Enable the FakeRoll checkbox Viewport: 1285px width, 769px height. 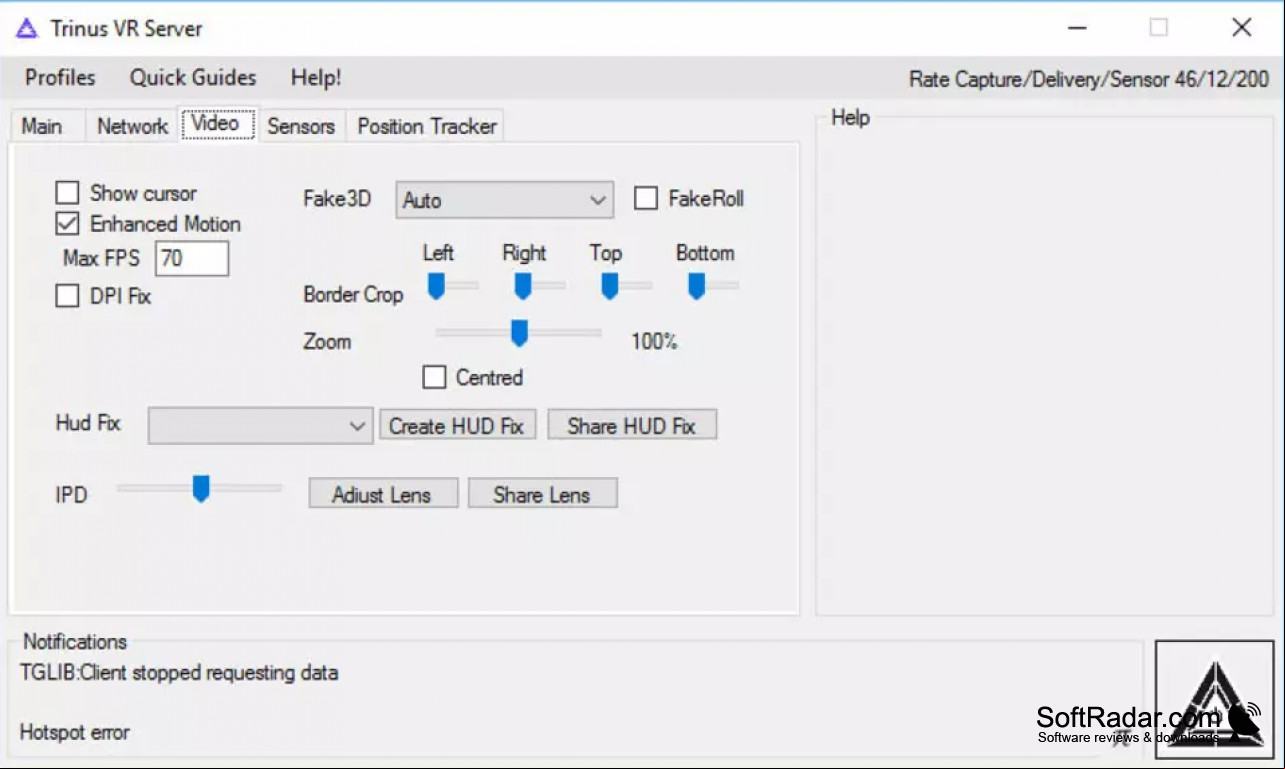point(646,198)
